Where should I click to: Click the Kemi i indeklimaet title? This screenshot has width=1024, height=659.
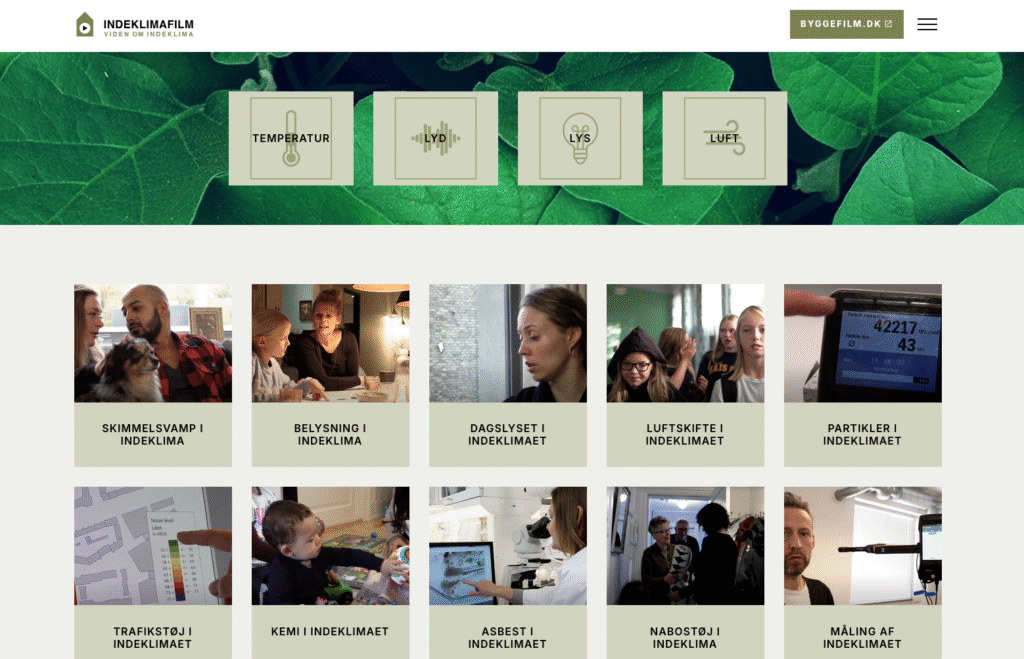(330, 632)
